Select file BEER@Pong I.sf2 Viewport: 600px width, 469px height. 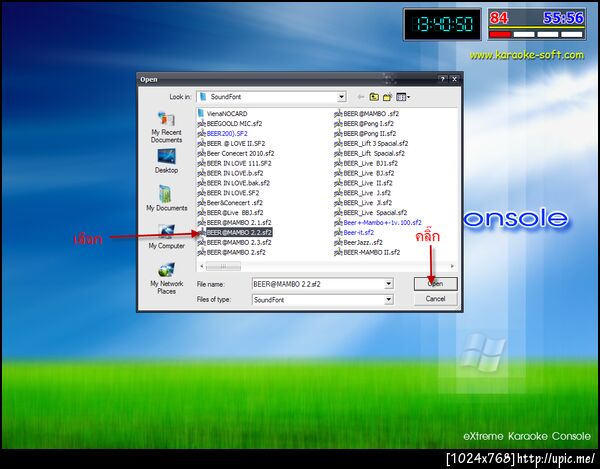point(364,124)
